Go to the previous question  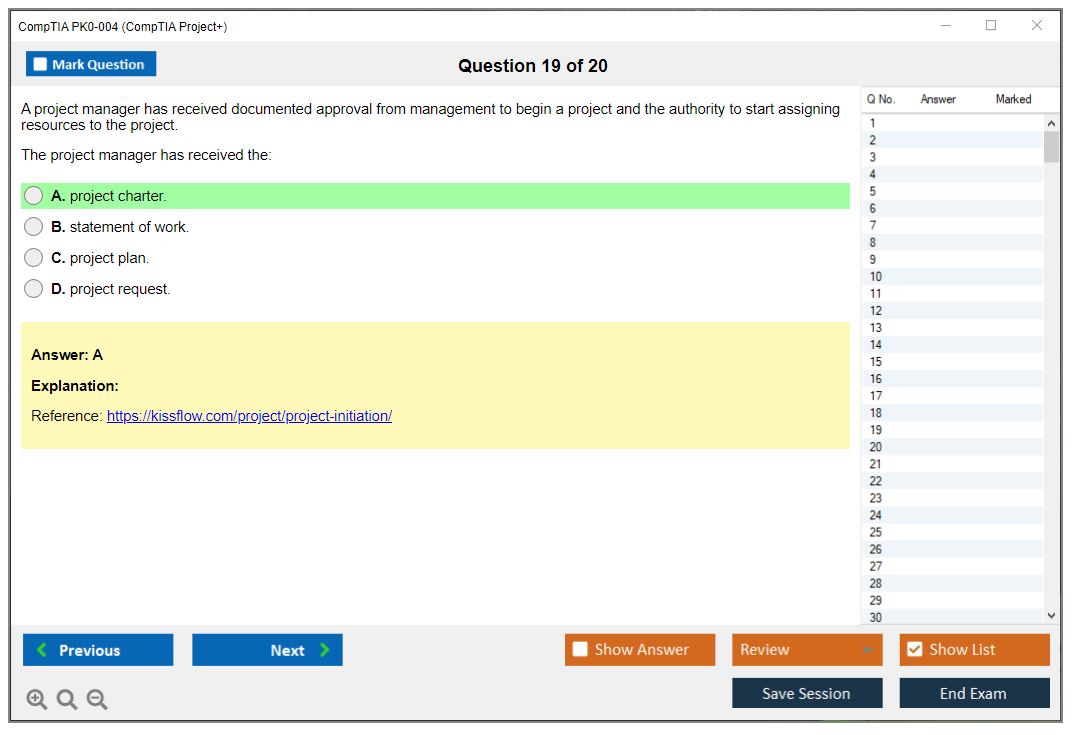98,650
